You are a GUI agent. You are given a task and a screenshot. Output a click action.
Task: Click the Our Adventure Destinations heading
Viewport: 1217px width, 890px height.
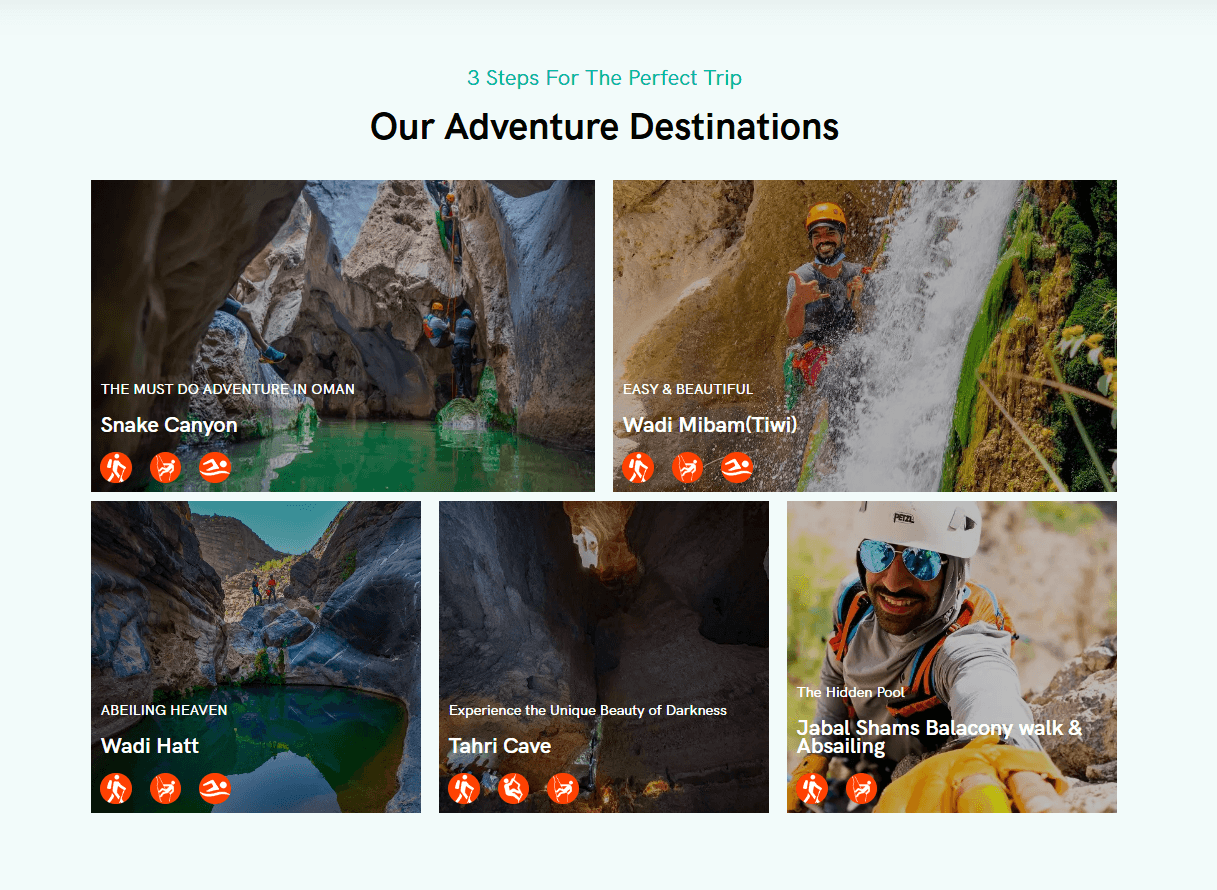tap(605, 127)
